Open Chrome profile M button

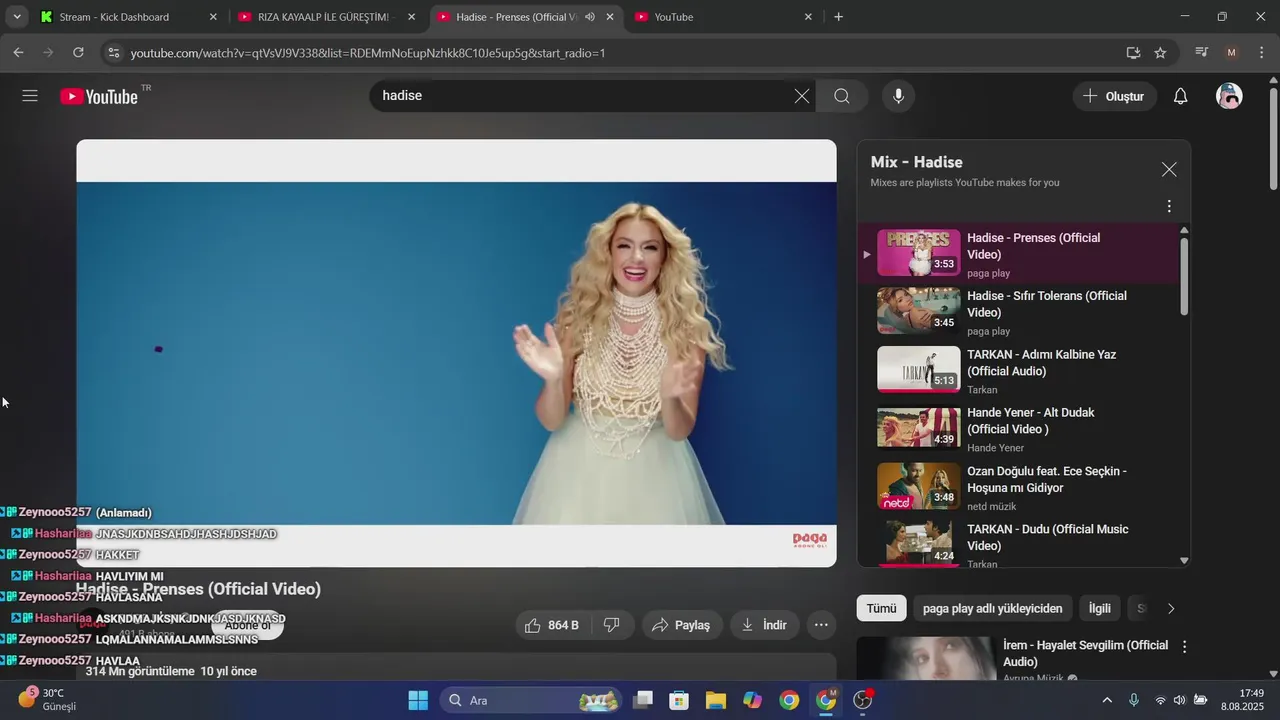tap(1231, 53)
